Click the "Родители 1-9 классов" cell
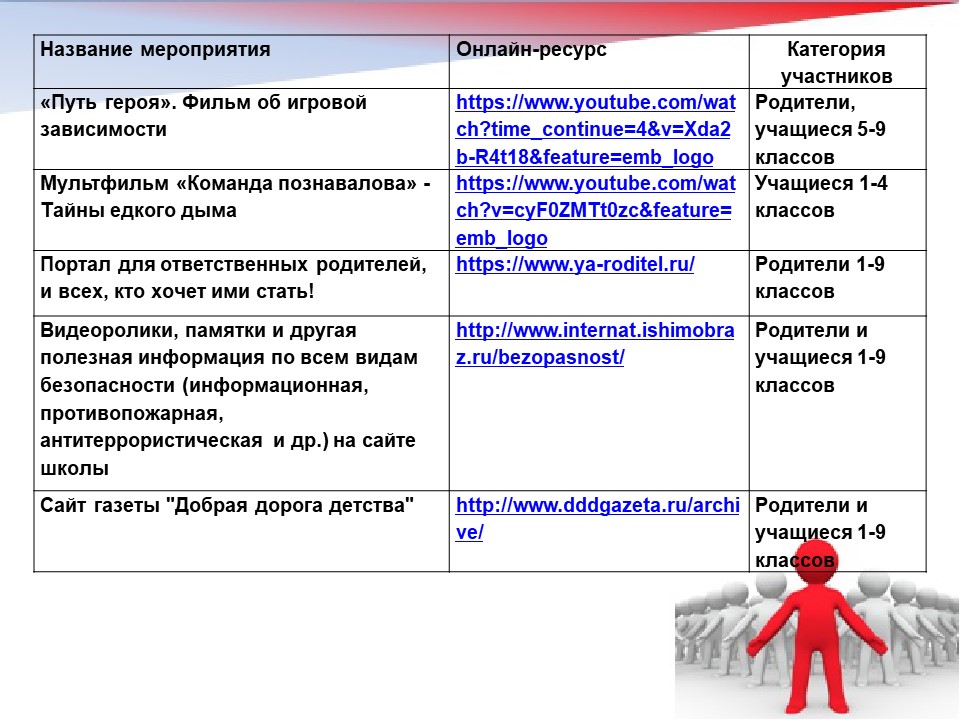Screen dimensions: 960x720 point(838,283)
